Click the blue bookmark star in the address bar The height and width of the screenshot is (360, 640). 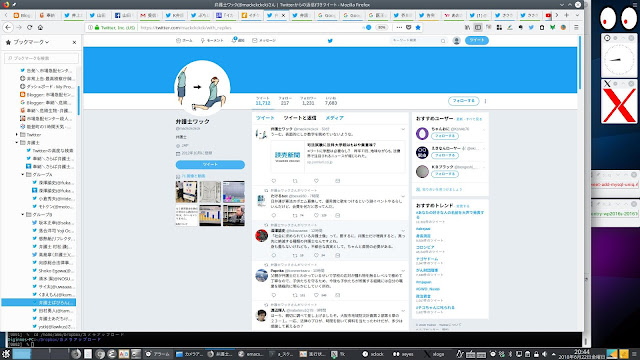418,27
